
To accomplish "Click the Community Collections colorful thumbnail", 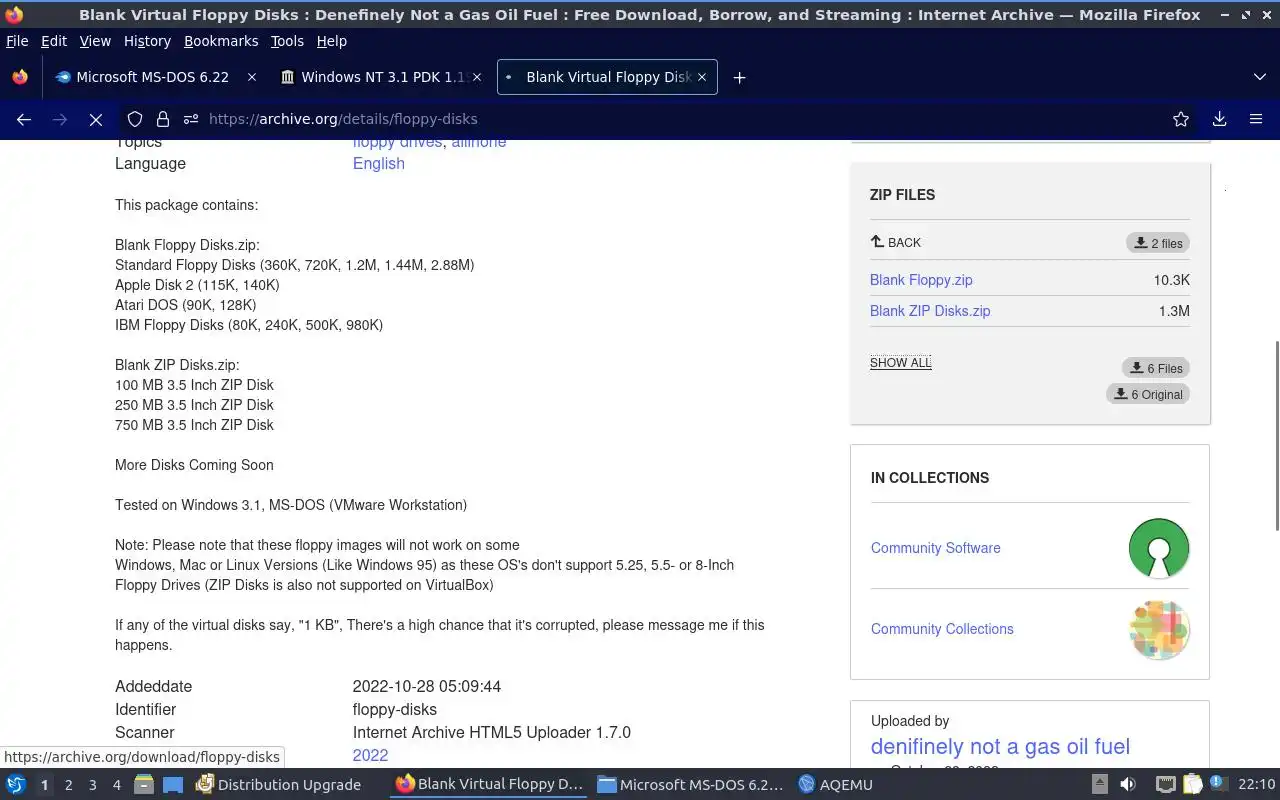I will (1159, 629).
